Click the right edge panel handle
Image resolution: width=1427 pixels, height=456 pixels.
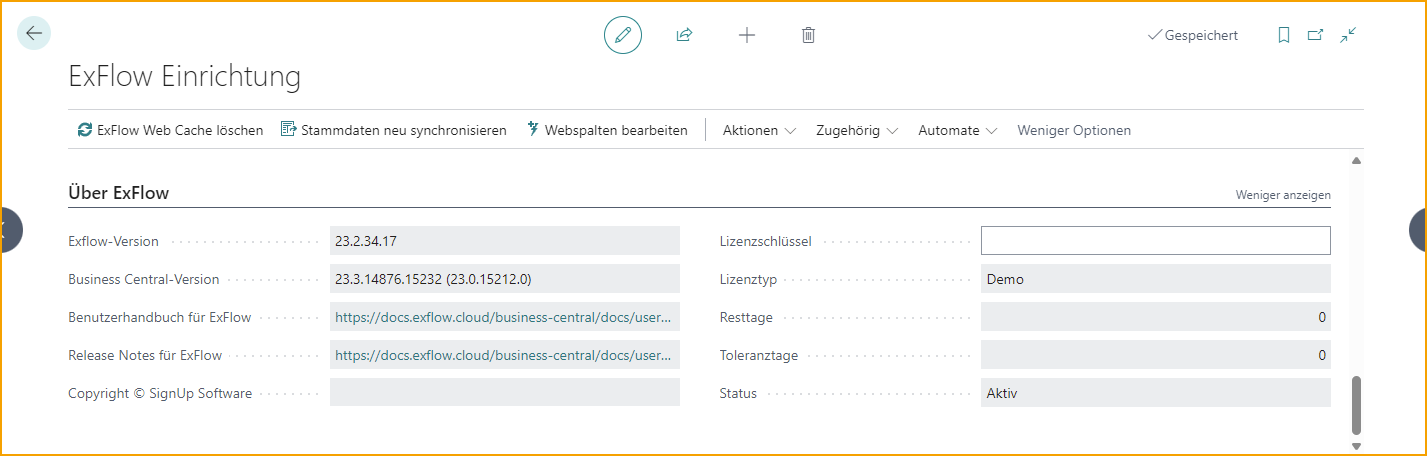[x=1418, y=229]
